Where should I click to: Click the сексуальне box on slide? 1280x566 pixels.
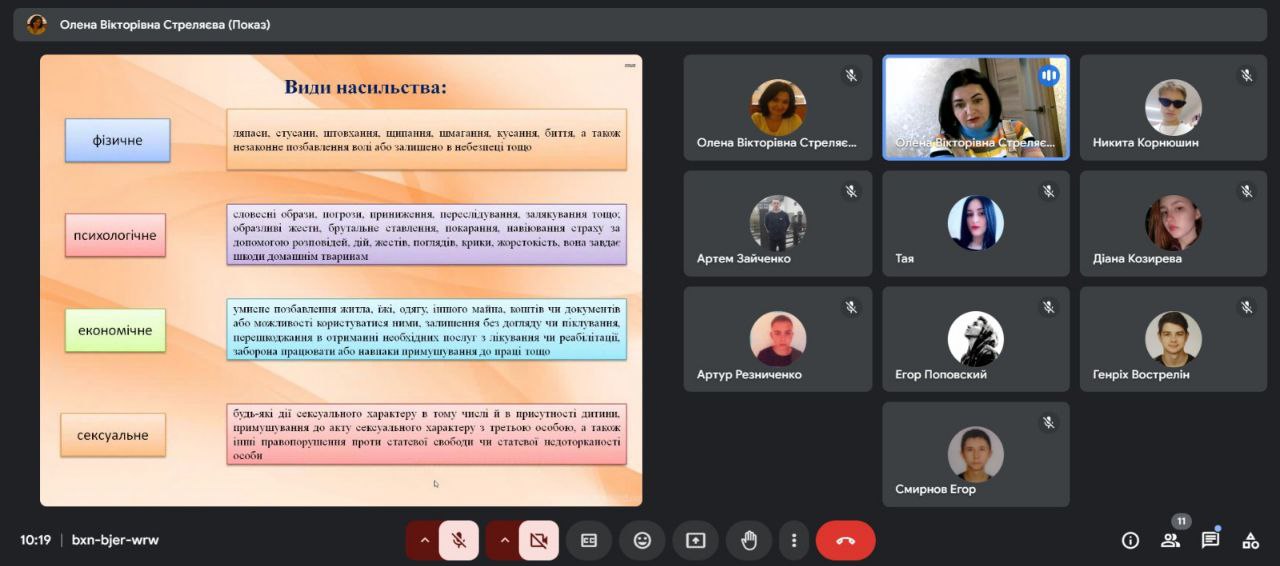tap(113, 435)
